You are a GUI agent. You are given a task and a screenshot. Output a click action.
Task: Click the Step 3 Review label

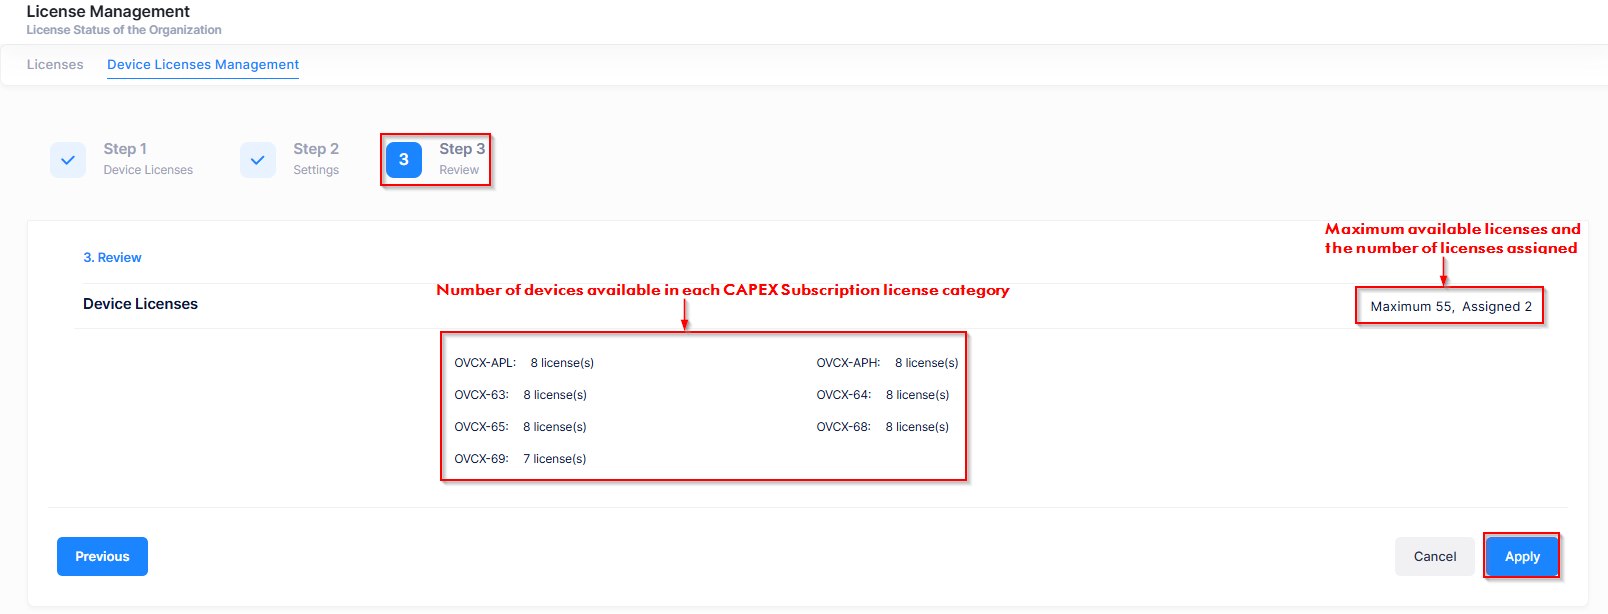coord(461,159)
